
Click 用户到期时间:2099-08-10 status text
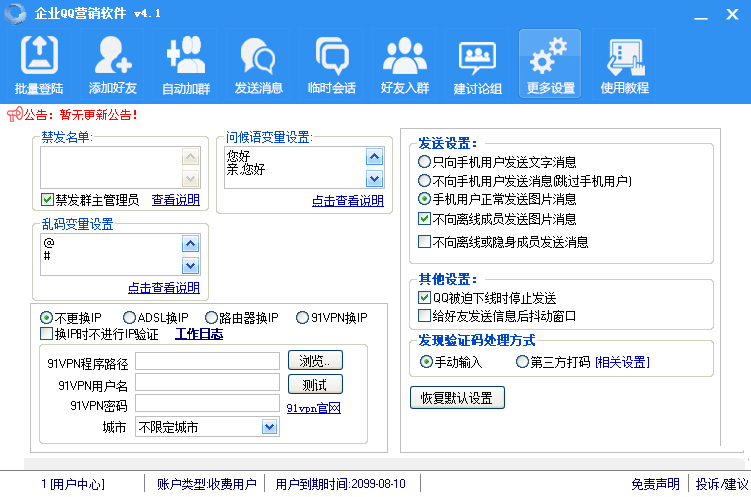[341, 484]
